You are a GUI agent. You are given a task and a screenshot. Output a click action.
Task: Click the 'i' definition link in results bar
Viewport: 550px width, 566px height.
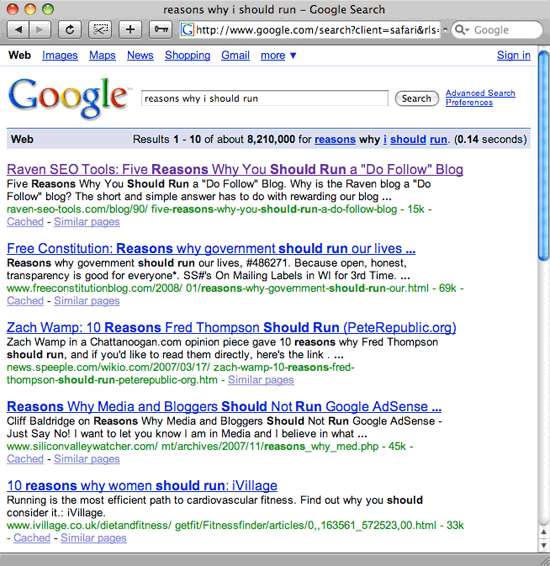coord(385,139)
